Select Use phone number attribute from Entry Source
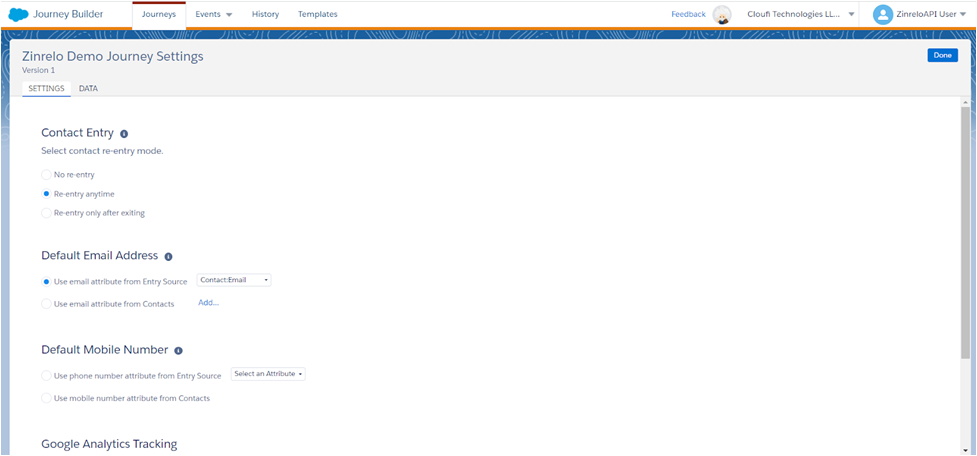The width and height of the screenshot is (977, 456). pos(46,376)
